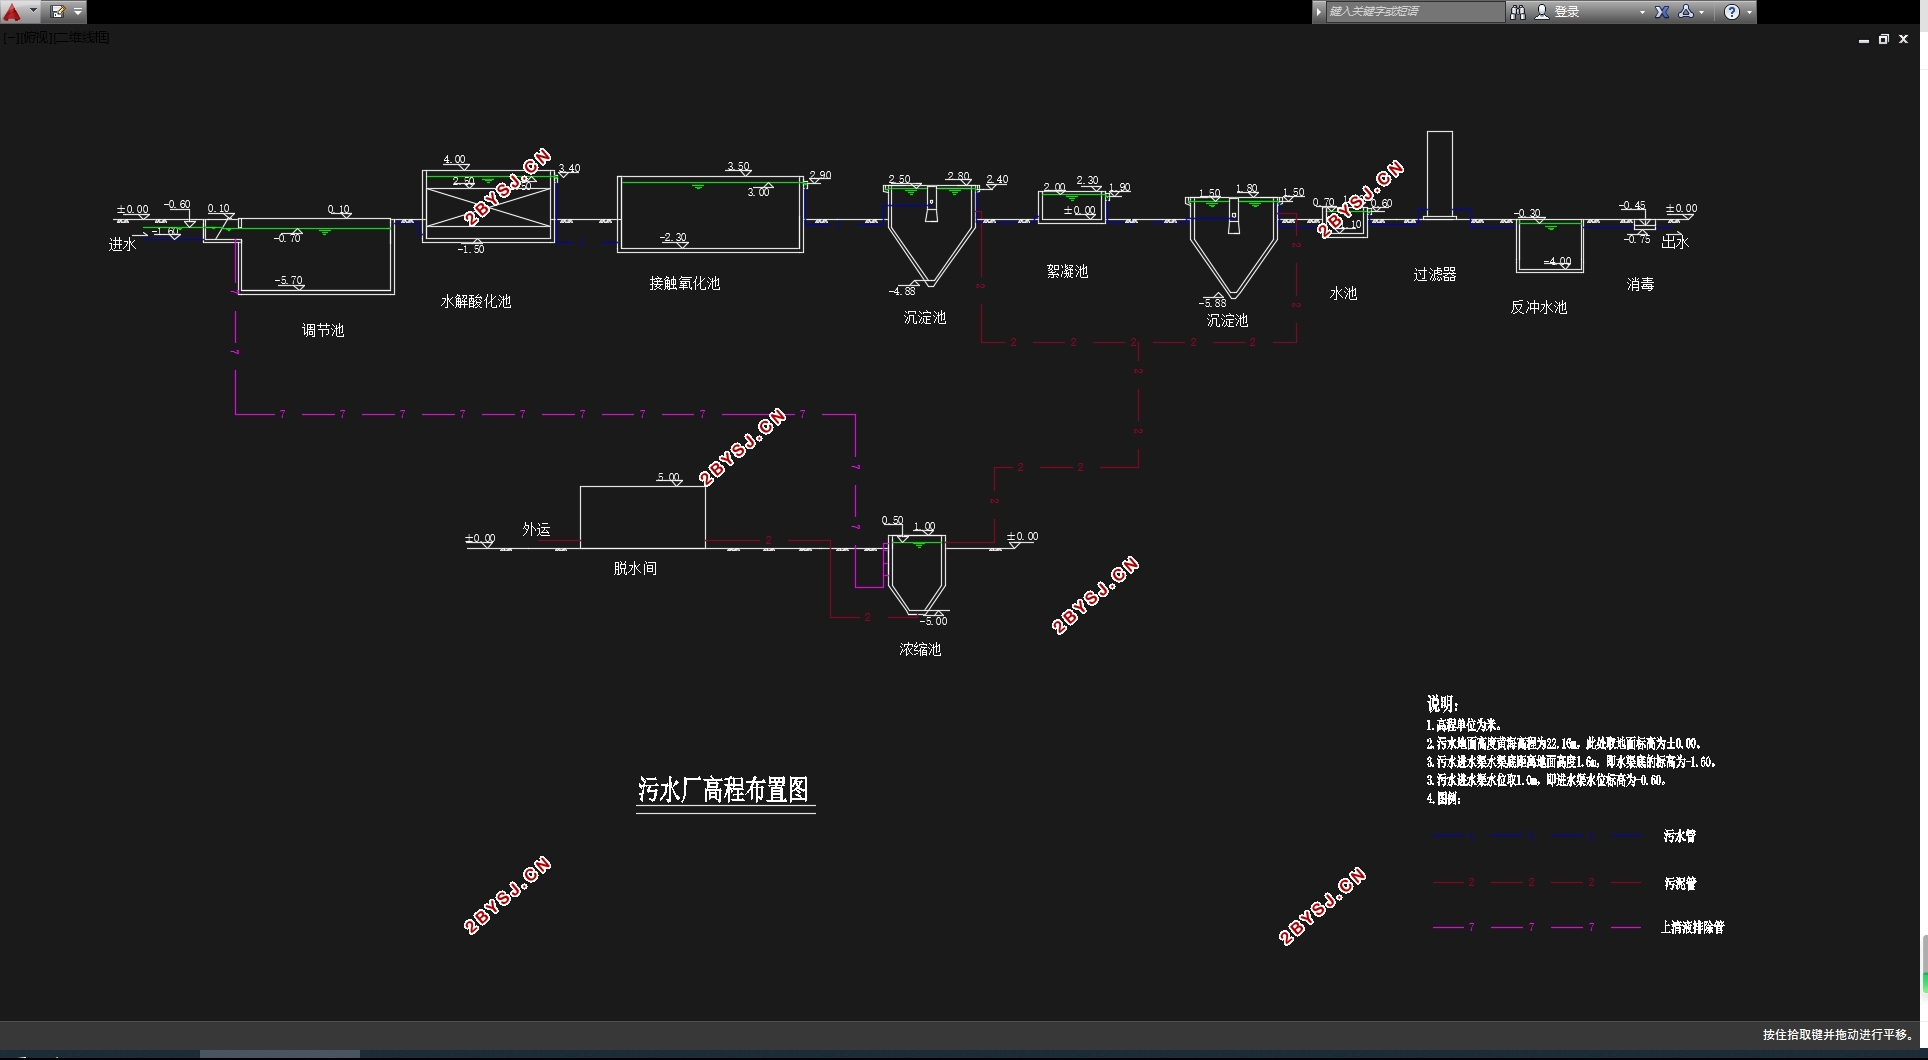Select the 调节池 label text

[x=323, y=330]
